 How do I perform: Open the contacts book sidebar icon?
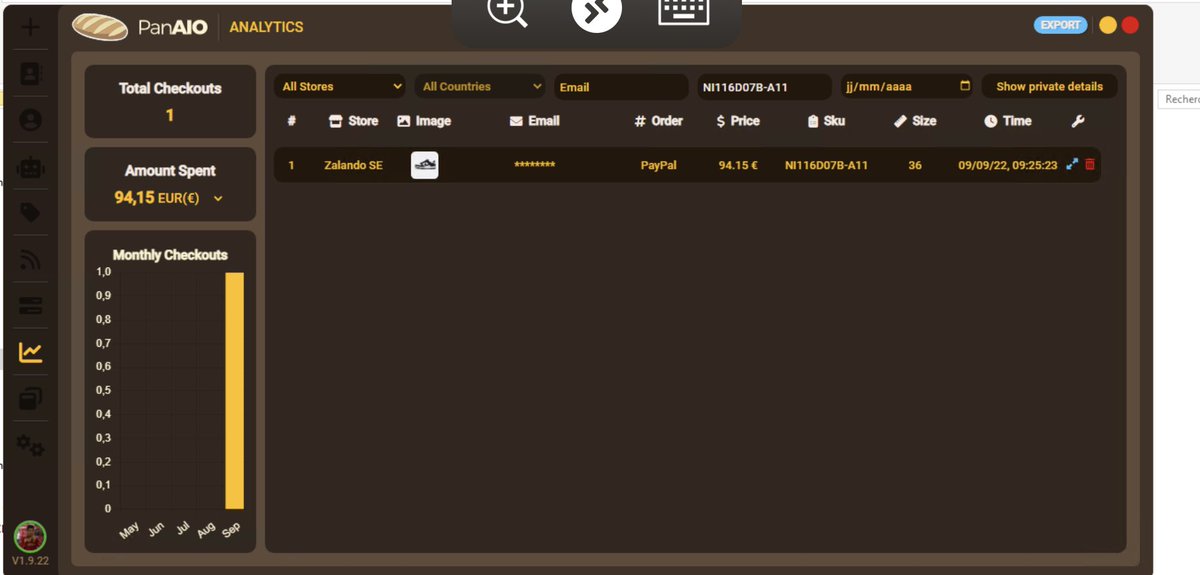(x=31, y=73)
